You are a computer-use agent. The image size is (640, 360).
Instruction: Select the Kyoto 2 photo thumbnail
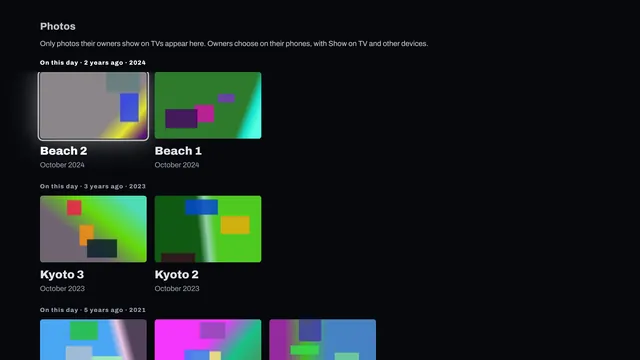(x=208, y=229)
